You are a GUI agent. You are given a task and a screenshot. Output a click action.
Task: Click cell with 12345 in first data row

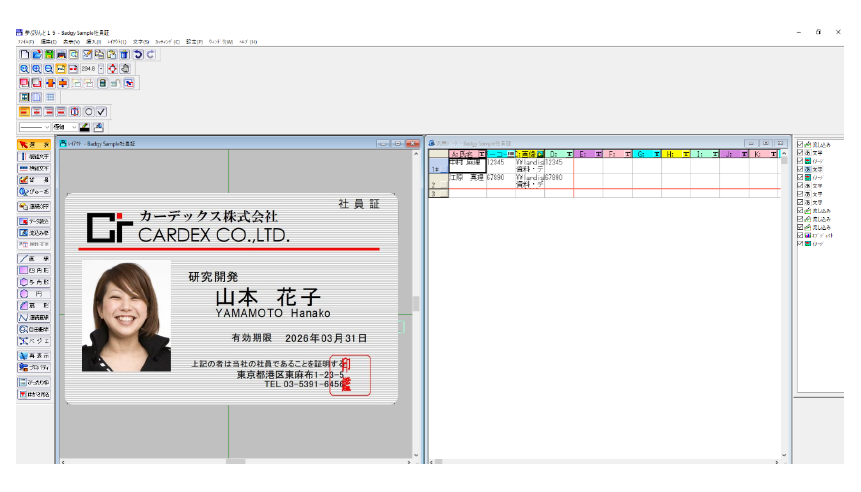coord(496,161)
